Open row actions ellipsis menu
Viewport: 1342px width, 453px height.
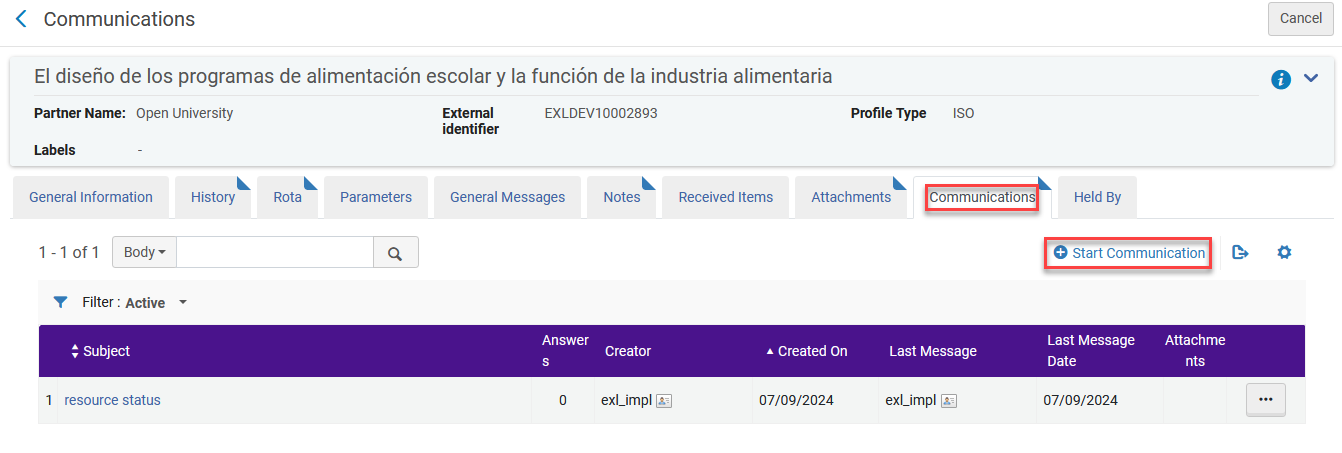1265,400
